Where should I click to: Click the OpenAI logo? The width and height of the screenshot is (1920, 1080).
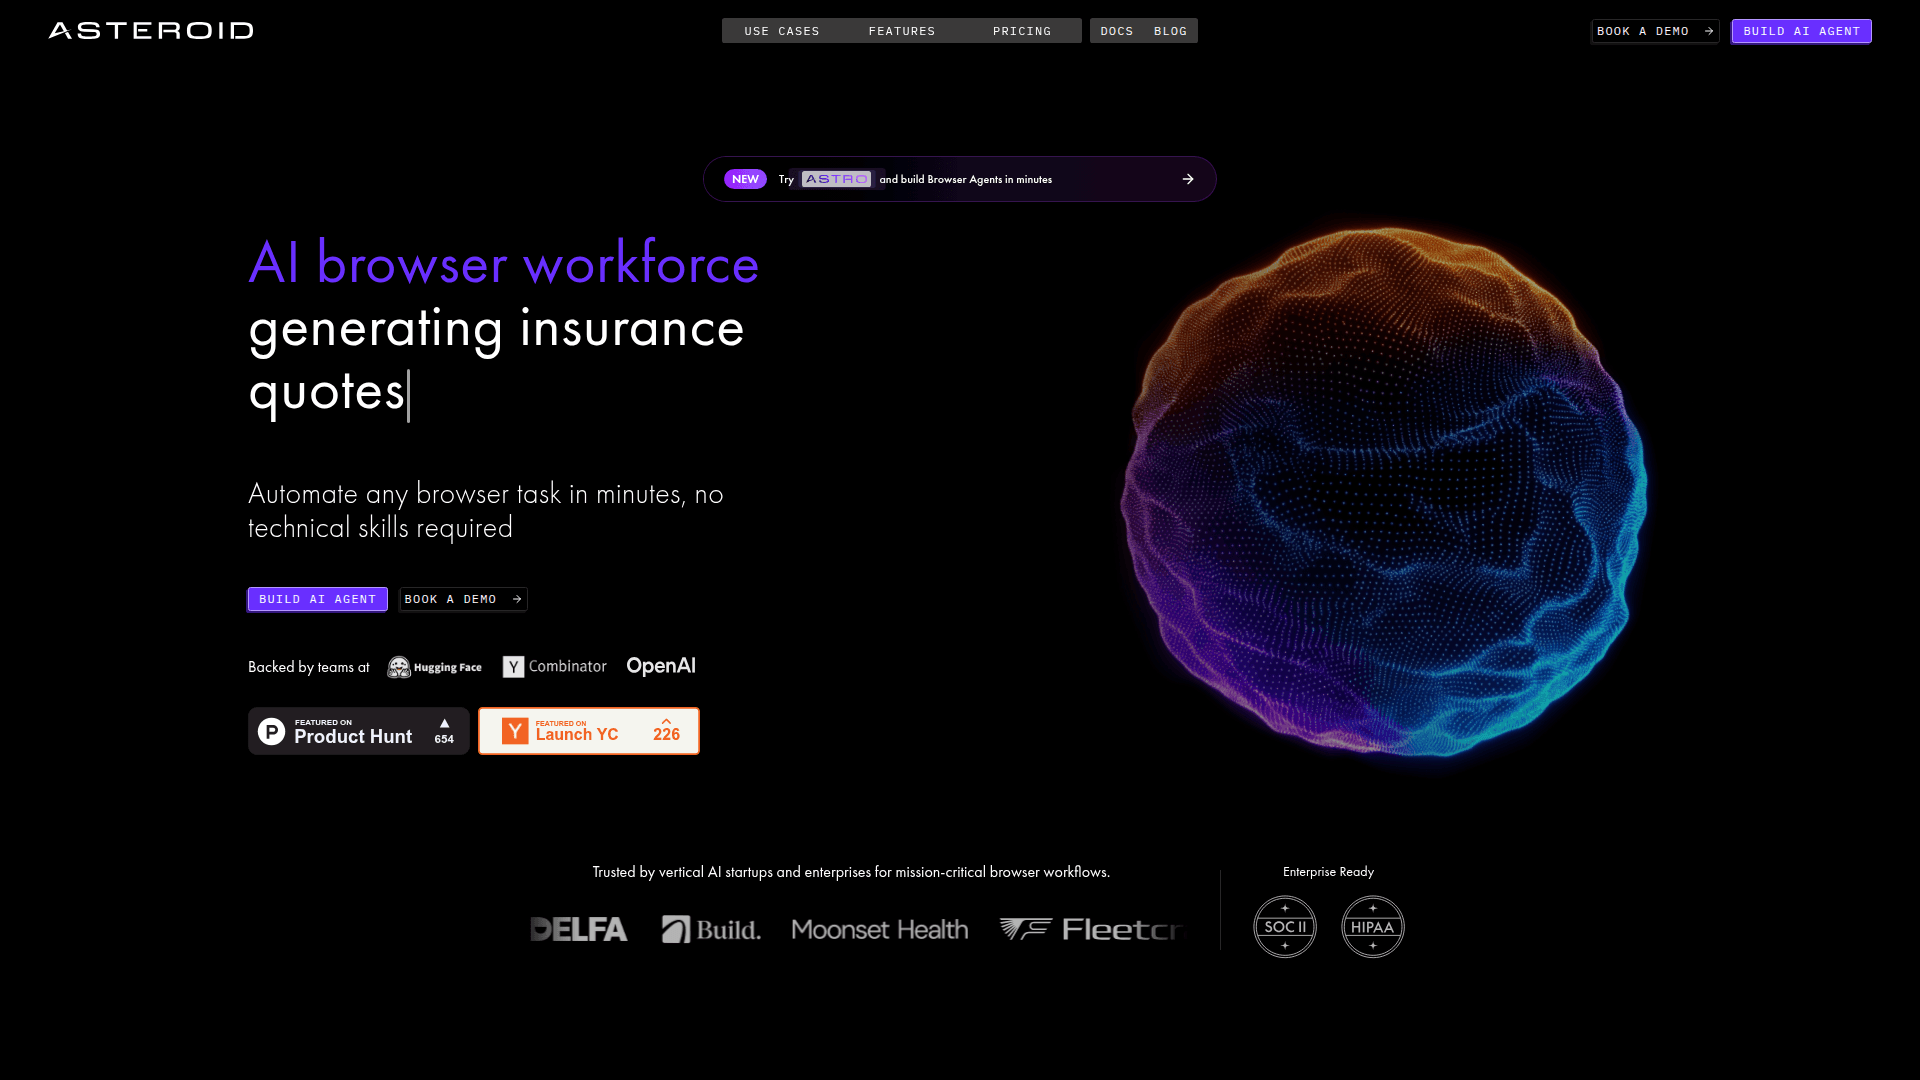[661, 666]
